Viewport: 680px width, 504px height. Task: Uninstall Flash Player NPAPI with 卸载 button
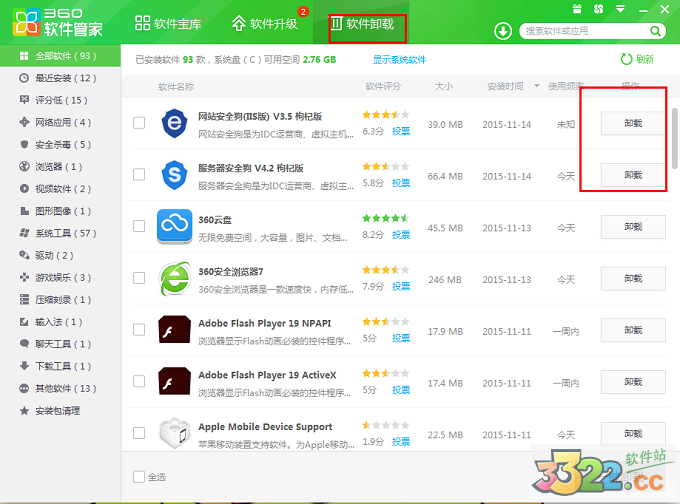633,330
